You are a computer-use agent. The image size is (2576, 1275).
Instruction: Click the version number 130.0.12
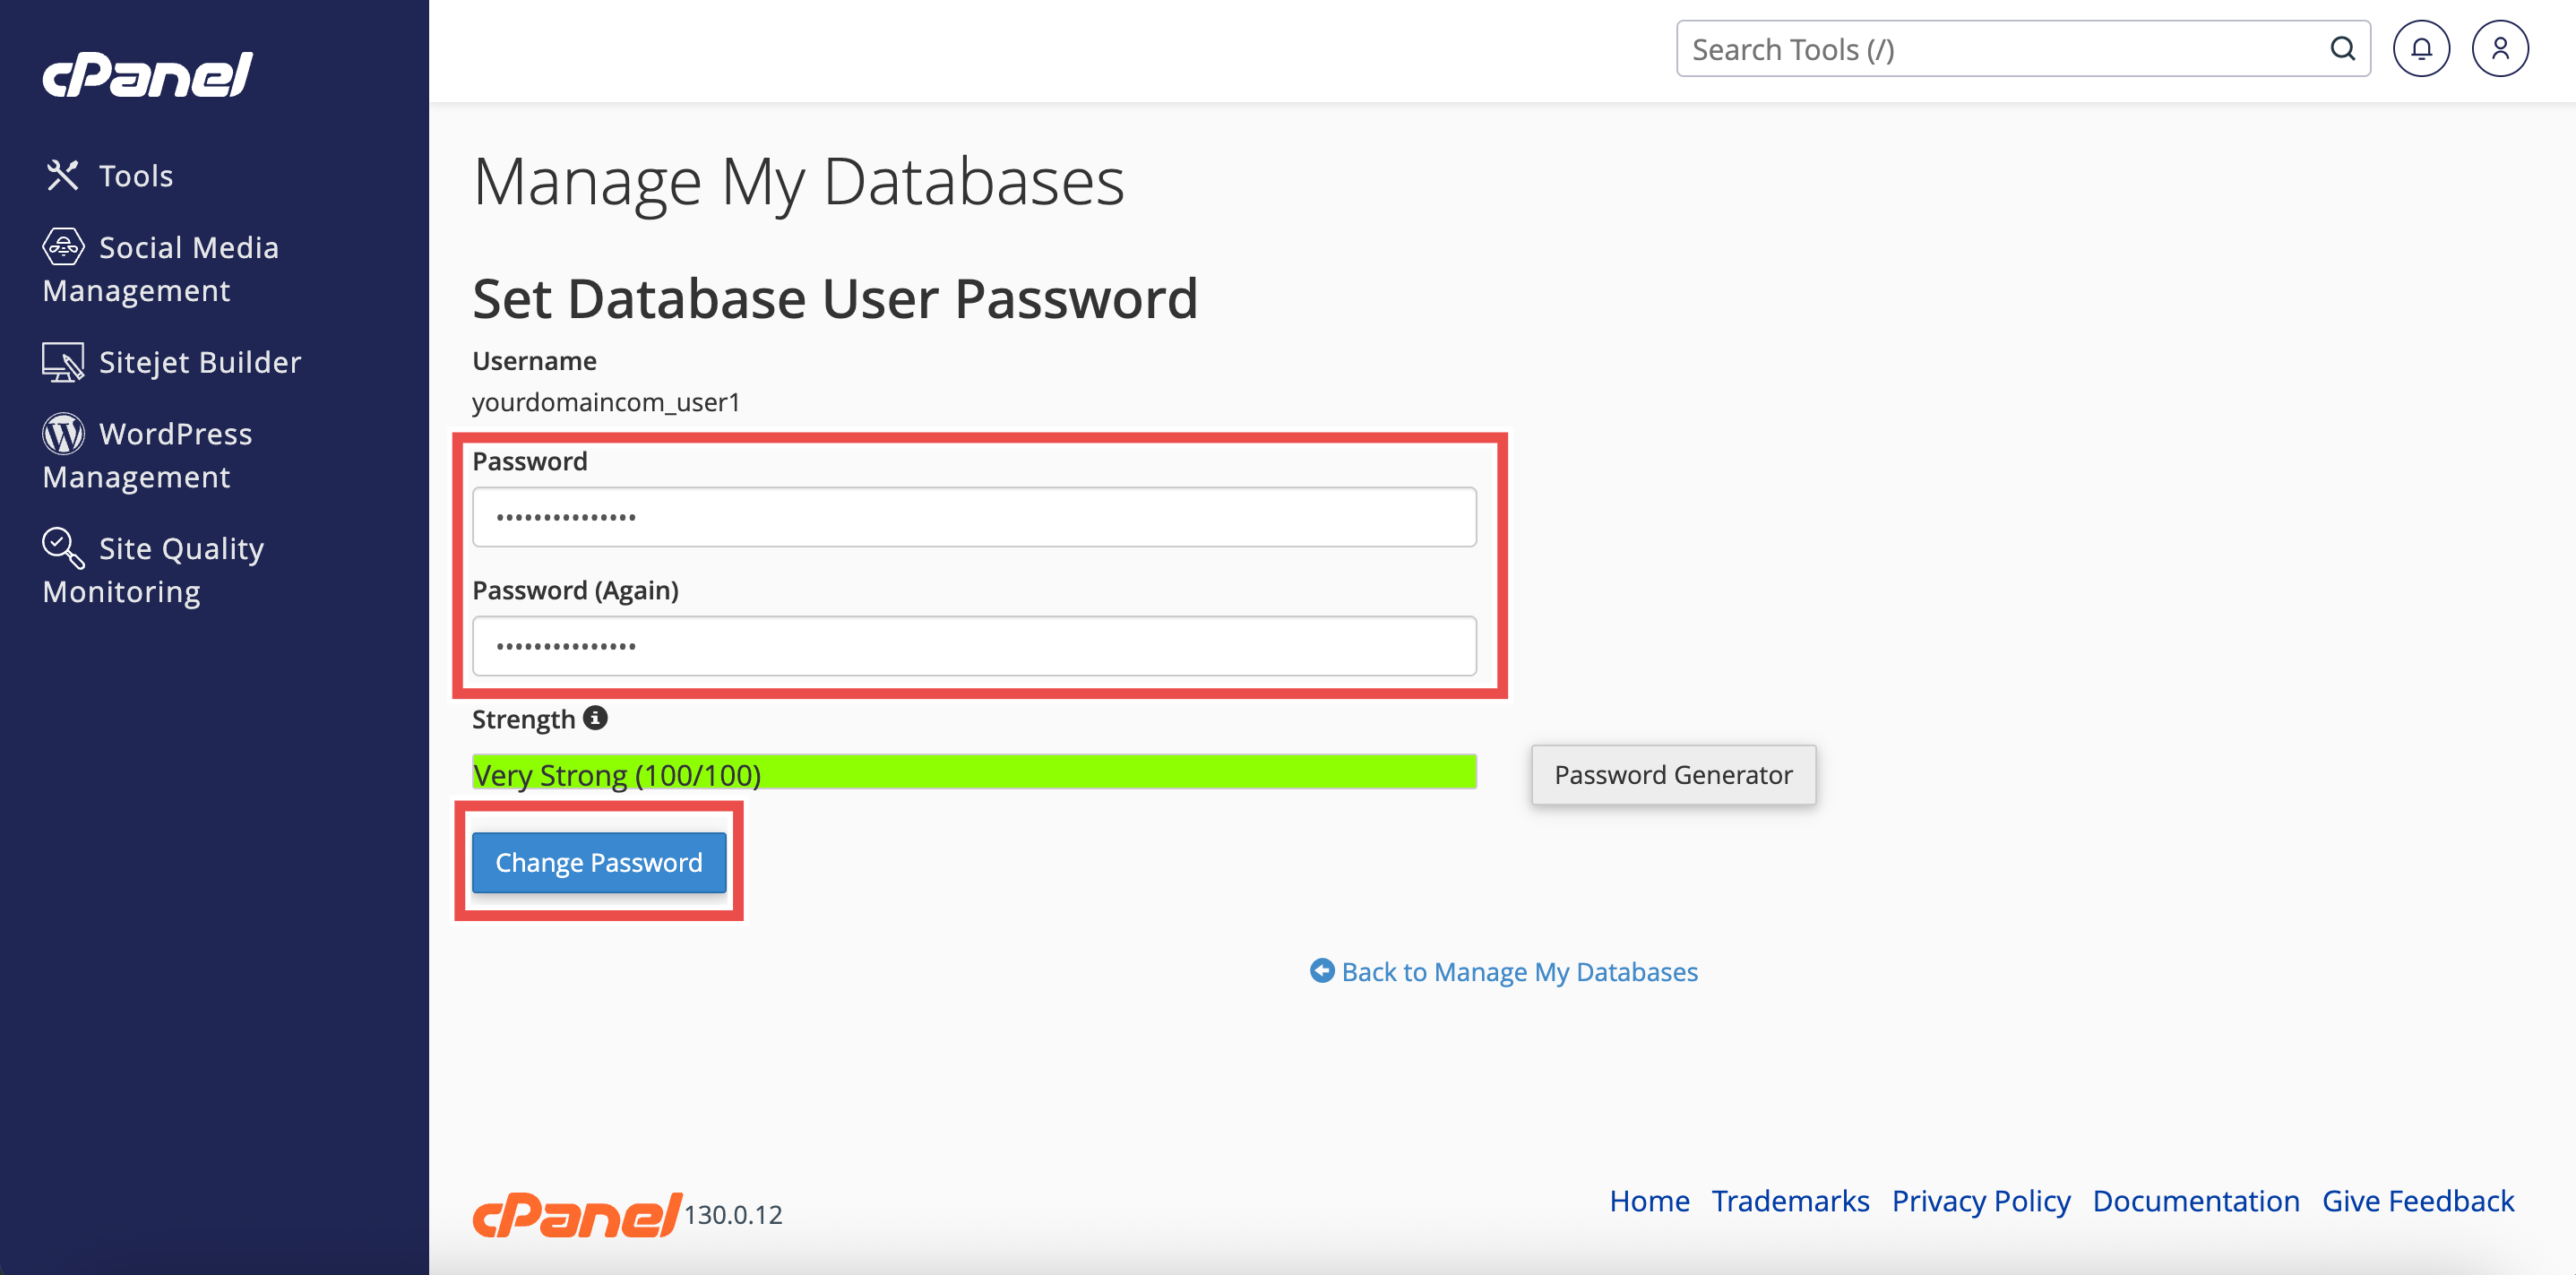pyautogui.click(x=733, y=1215)
